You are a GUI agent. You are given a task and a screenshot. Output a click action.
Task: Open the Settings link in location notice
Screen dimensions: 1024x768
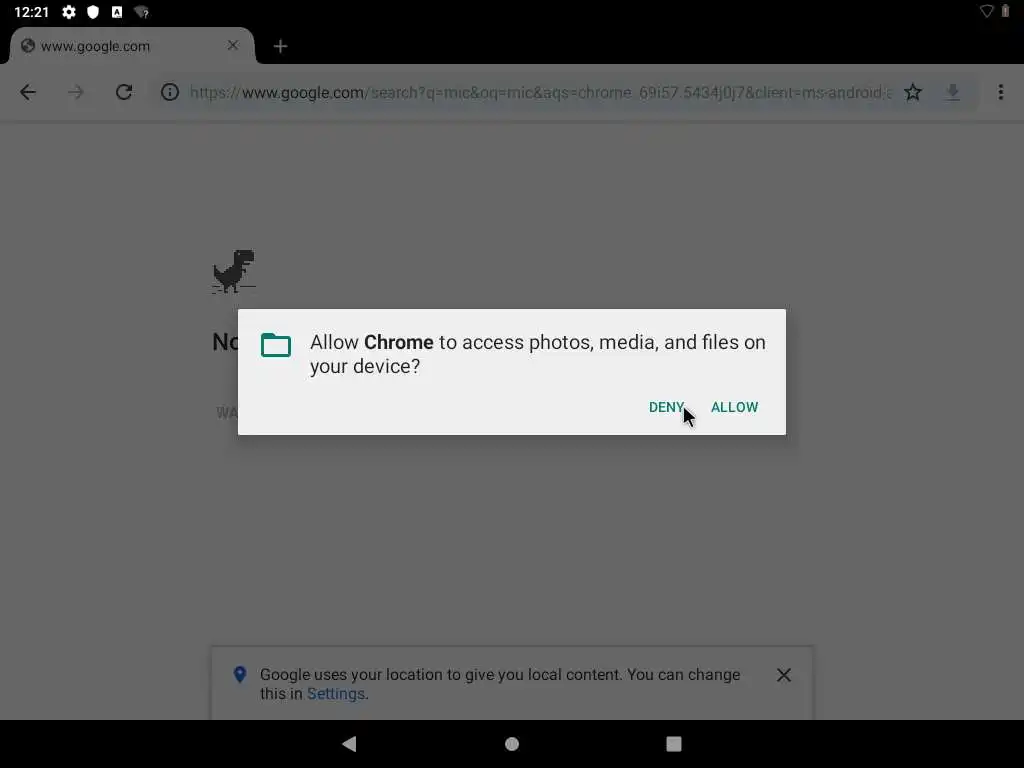(x=336, y=694)
